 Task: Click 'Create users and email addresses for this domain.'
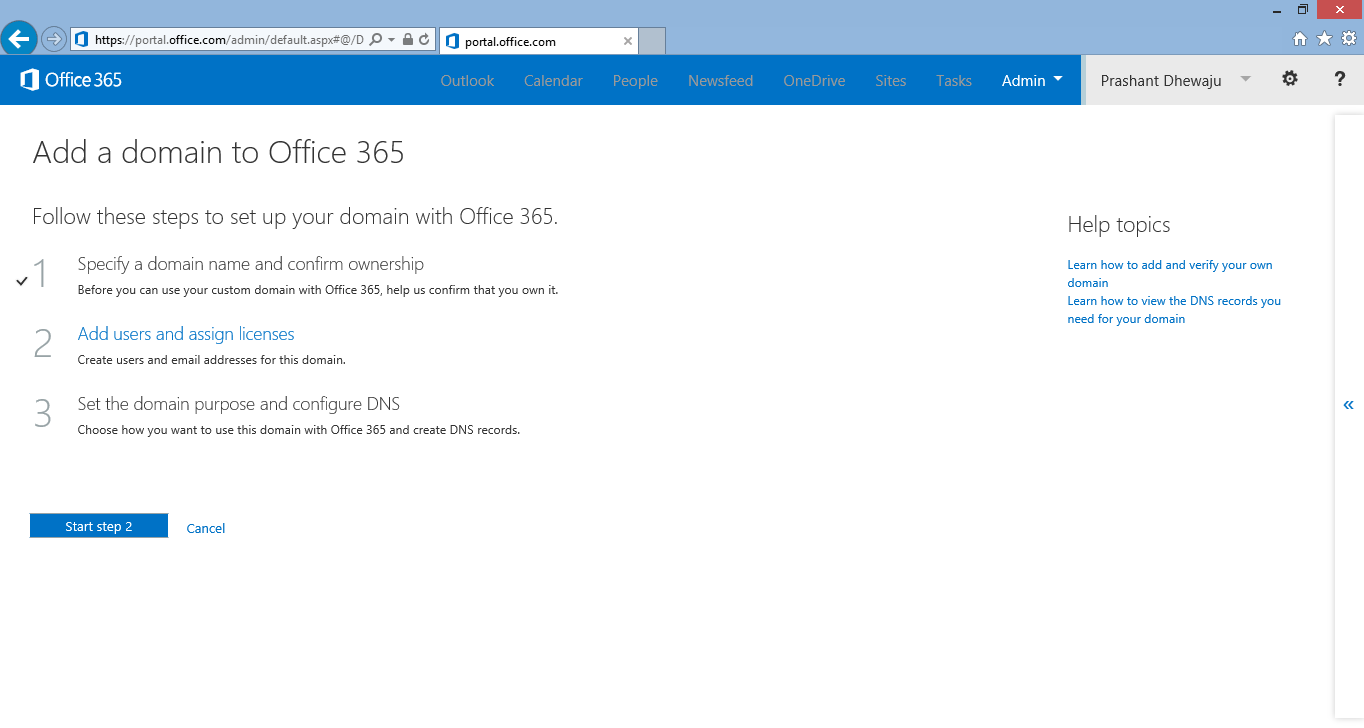[x=212, y=360]
